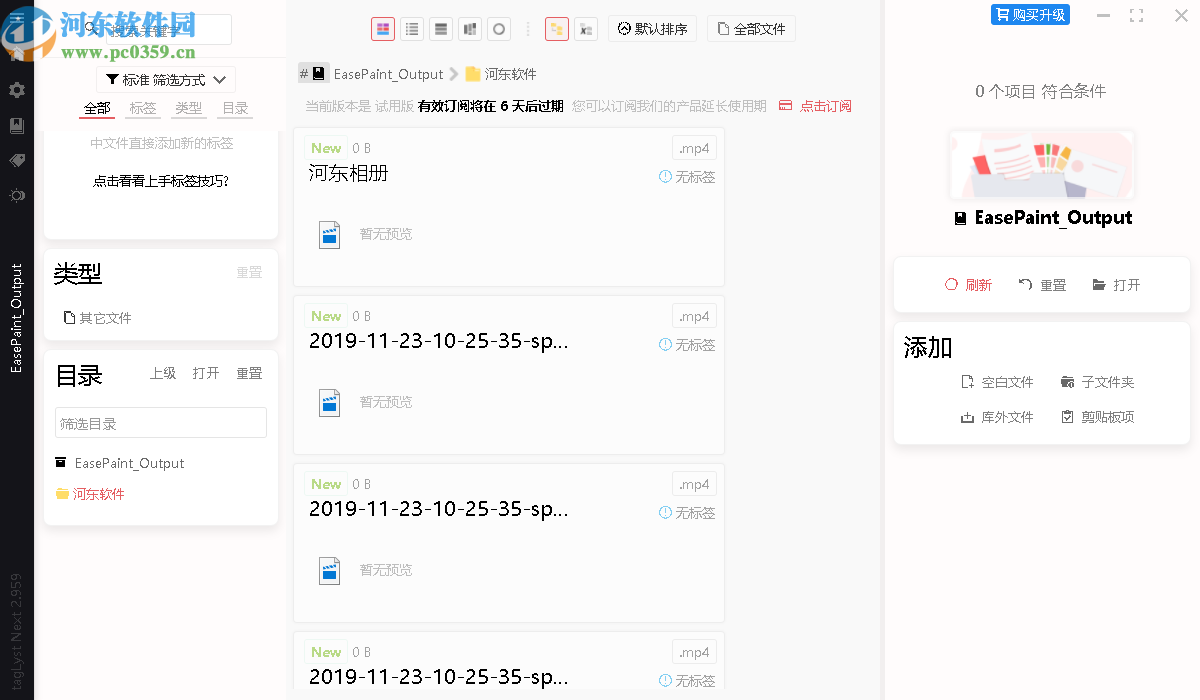Viewport: 1200px width, 700px height.
Task: Select the tag icon in left sidebar
Action: coord(16,160)
